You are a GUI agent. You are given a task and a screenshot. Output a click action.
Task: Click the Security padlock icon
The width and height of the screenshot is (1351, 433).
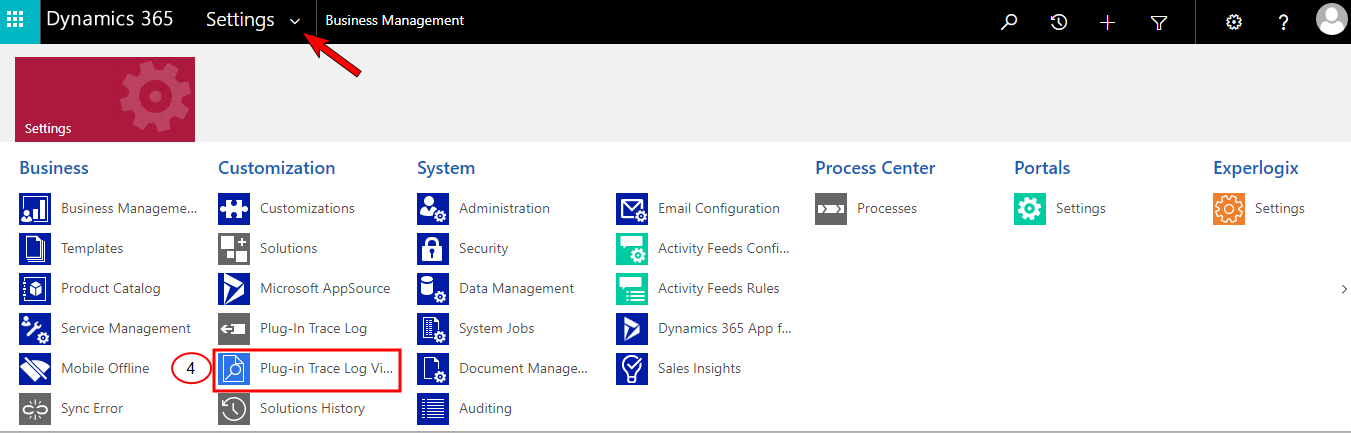click(433, 249)
